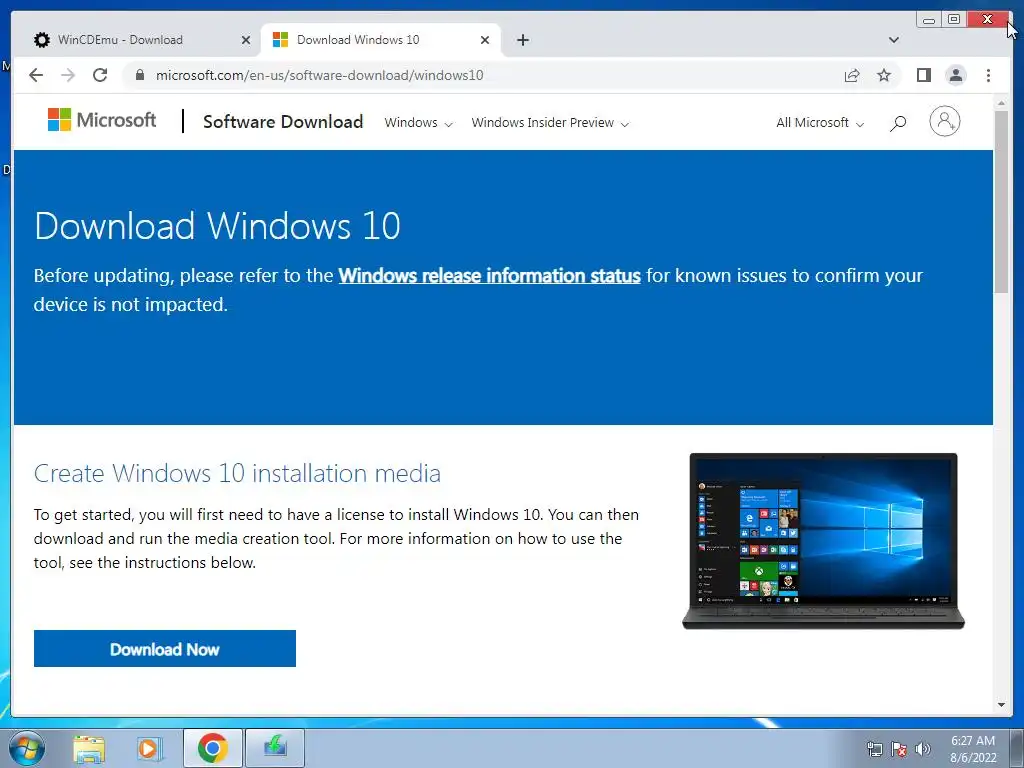
Task: Open the Chrome side panel icon
Action: point(923,75)
